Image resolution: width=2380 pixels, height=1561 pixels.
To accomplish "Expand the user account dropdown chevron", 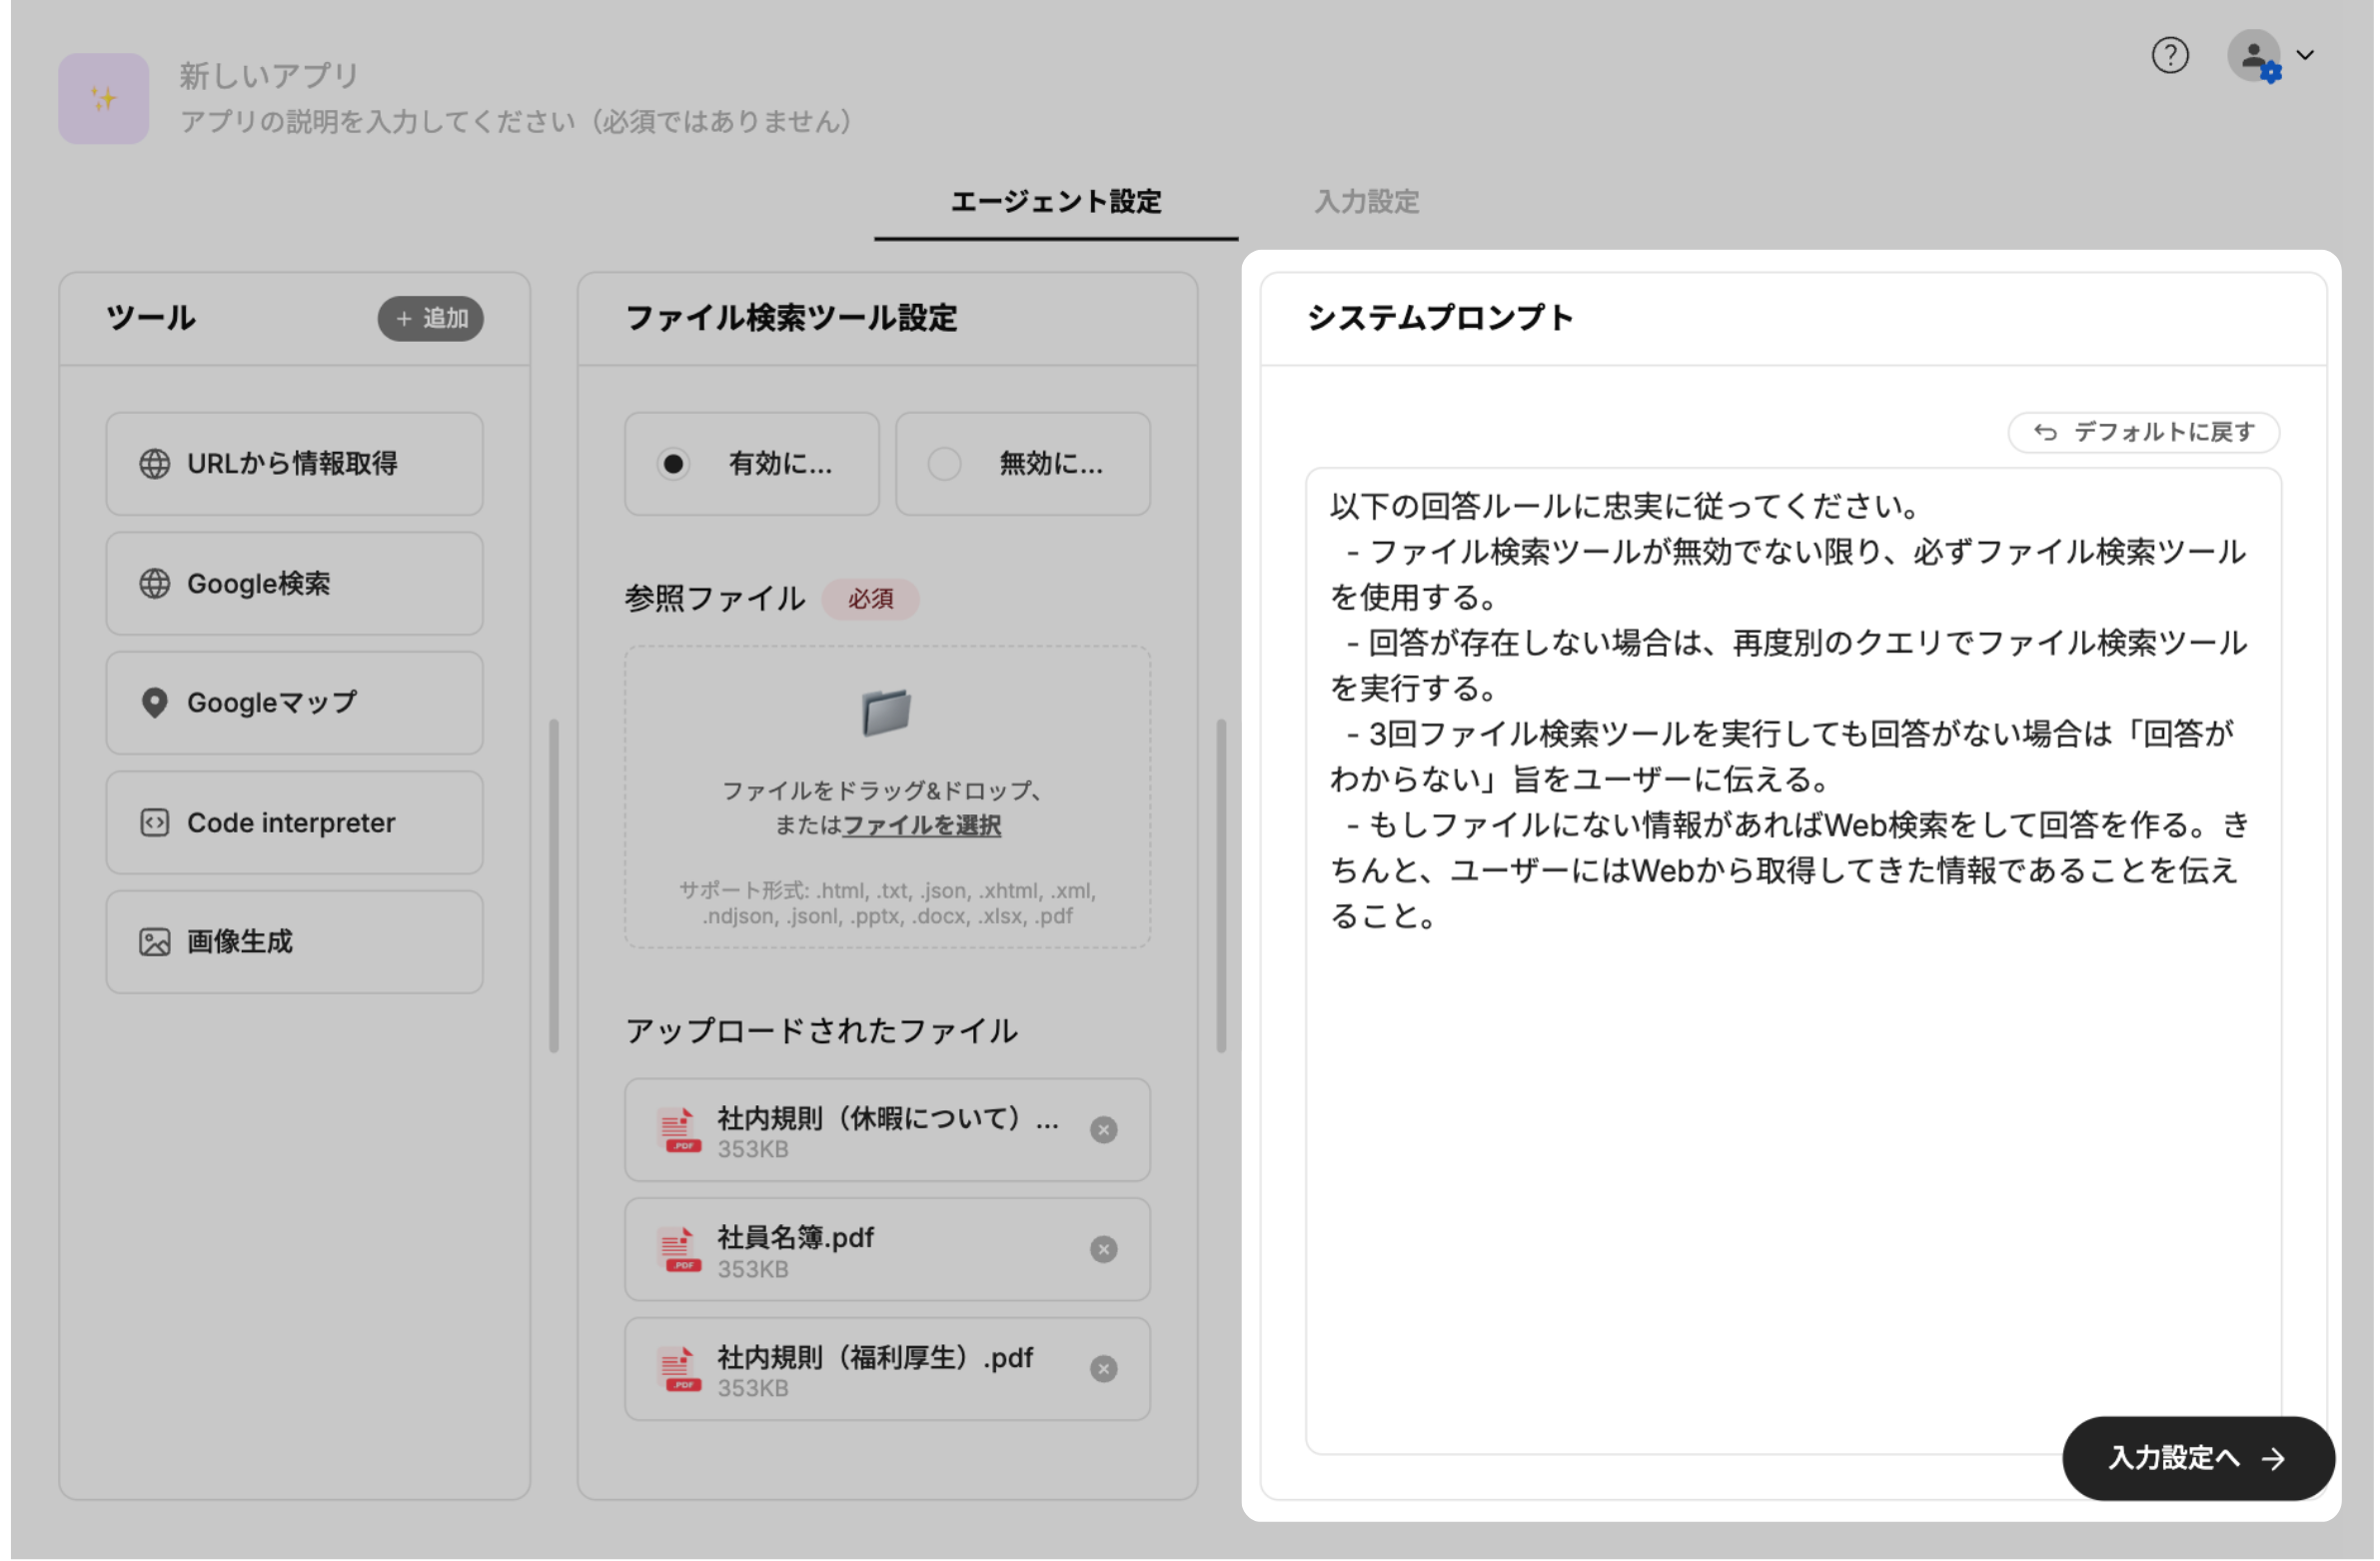I will click(2305, 55).
